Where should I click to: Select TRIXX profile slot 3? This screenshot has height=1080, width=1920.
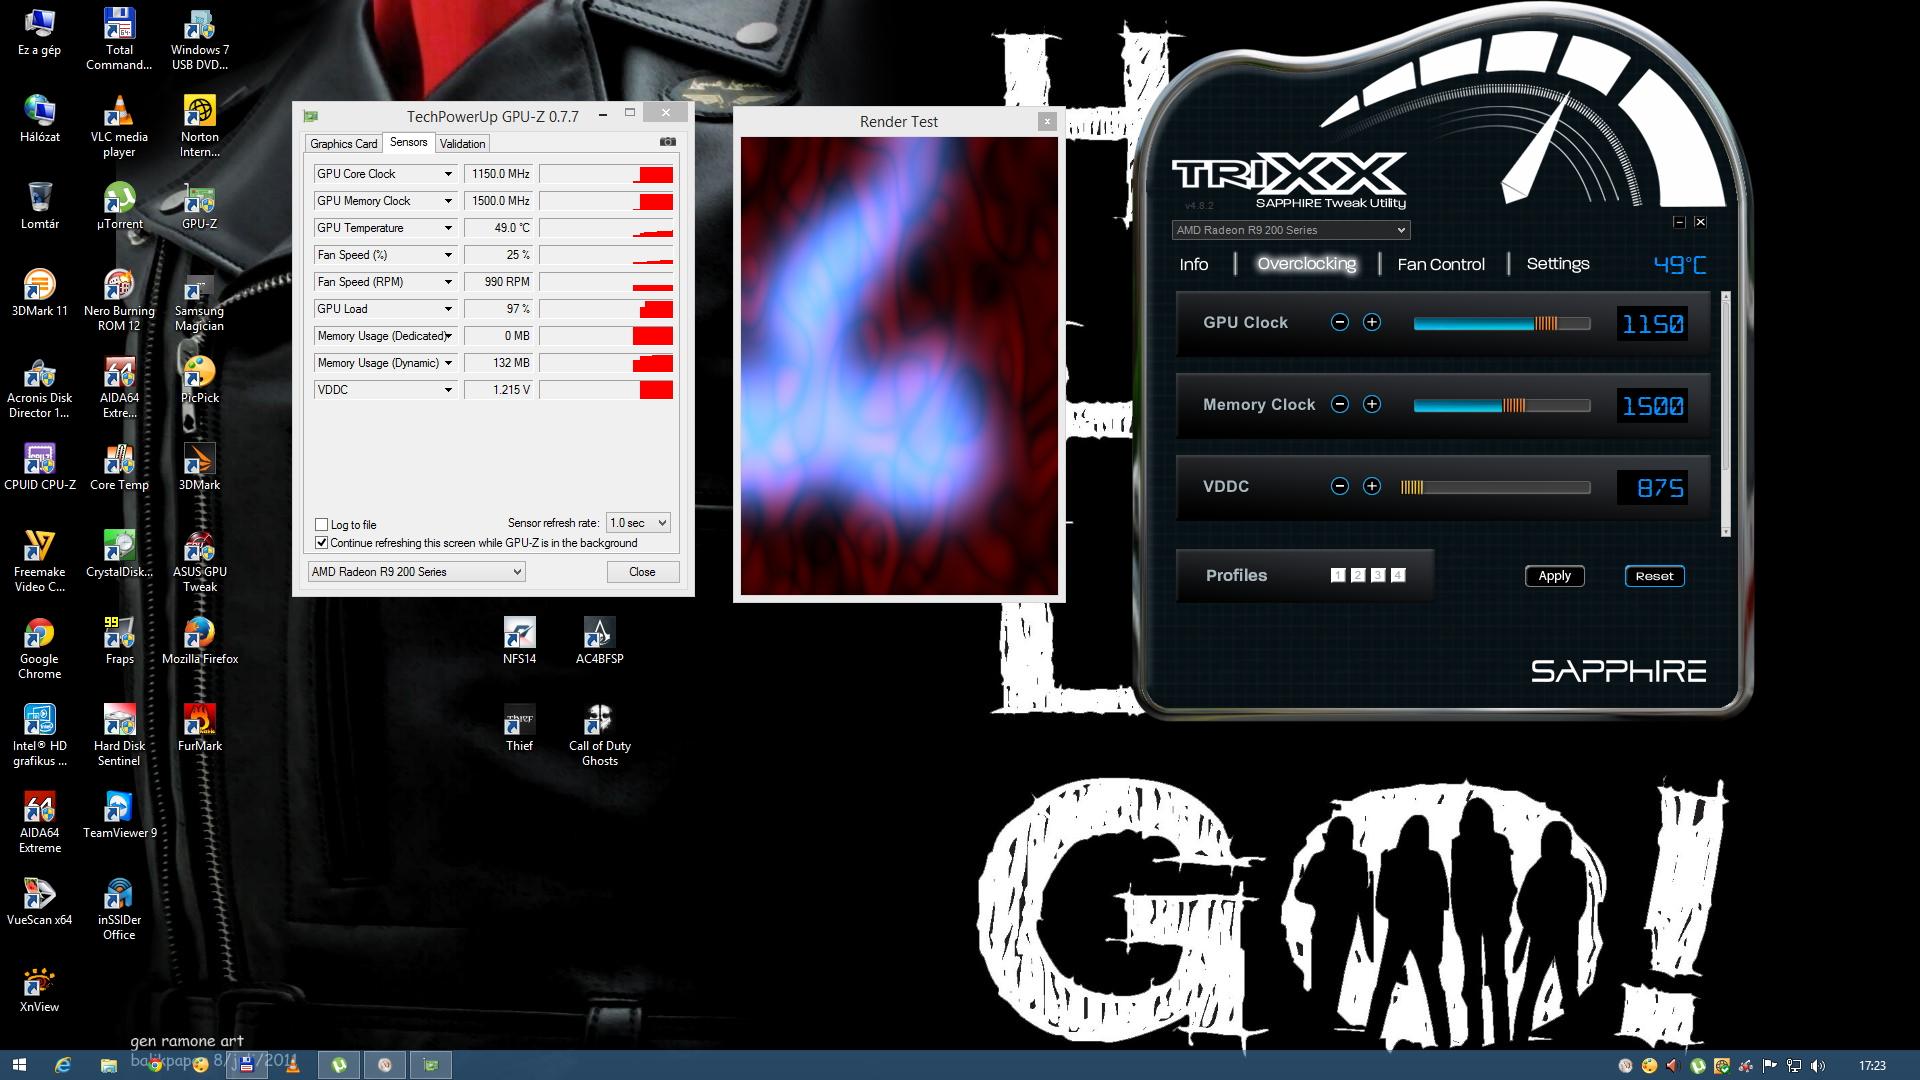tap(1378, 575)
